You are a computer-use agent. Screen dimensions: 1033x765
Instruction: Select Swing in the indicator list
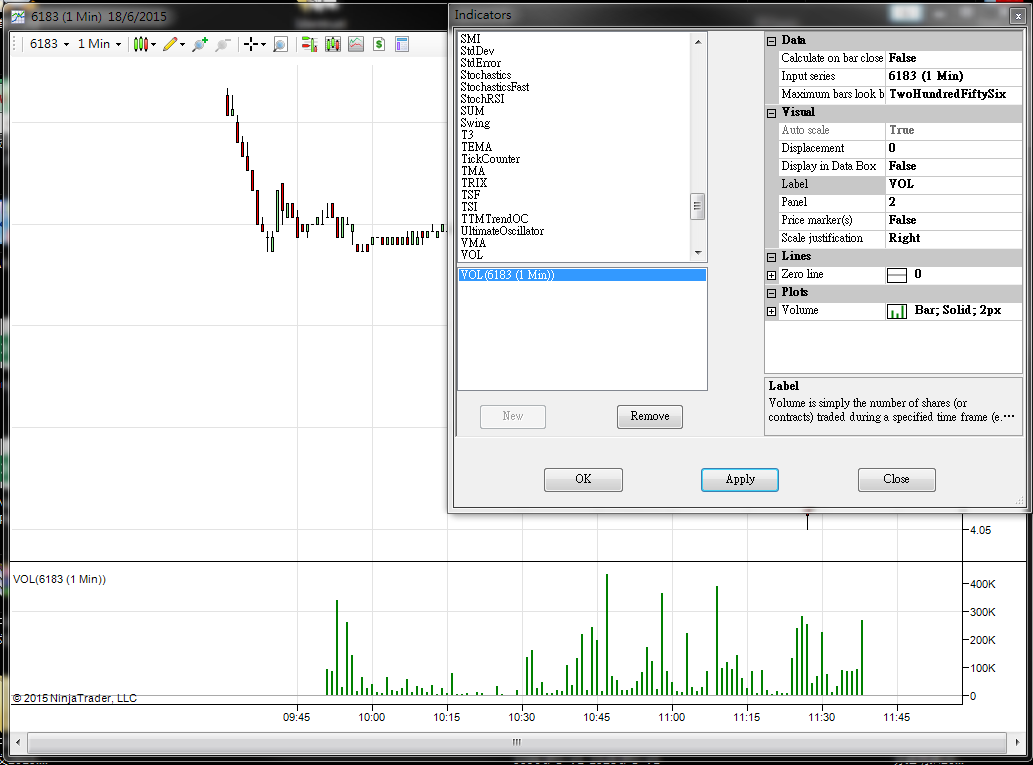(475, 123)
